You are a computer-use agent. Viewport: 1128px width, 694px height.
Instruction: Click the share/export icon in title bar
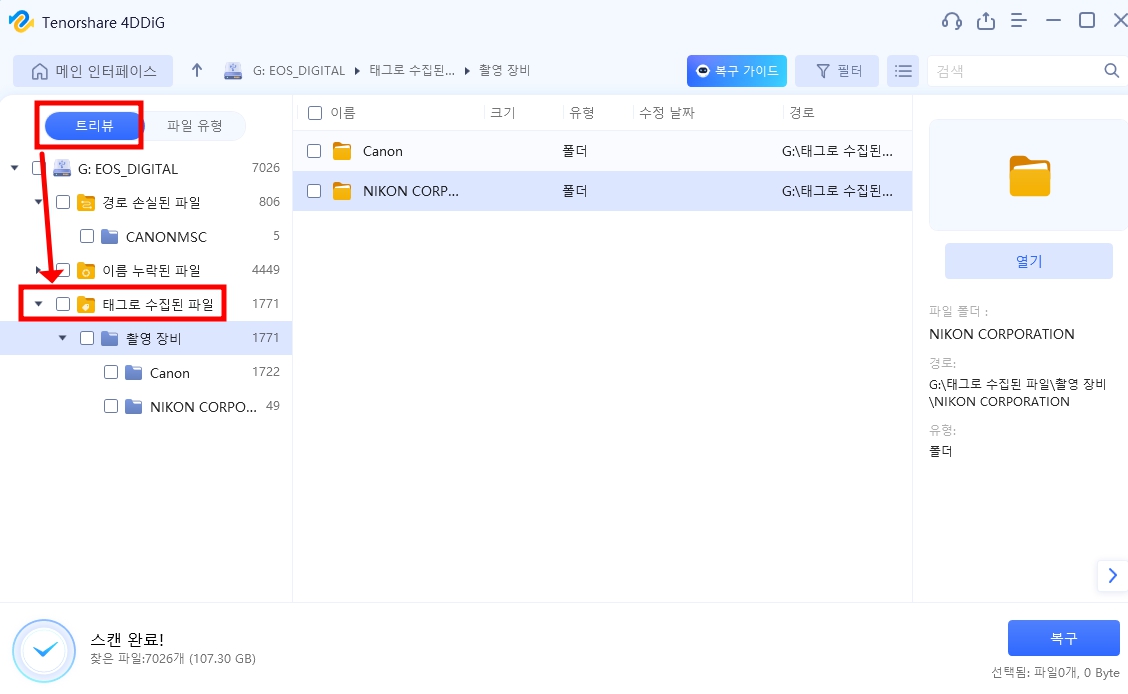tap(986, 21)
